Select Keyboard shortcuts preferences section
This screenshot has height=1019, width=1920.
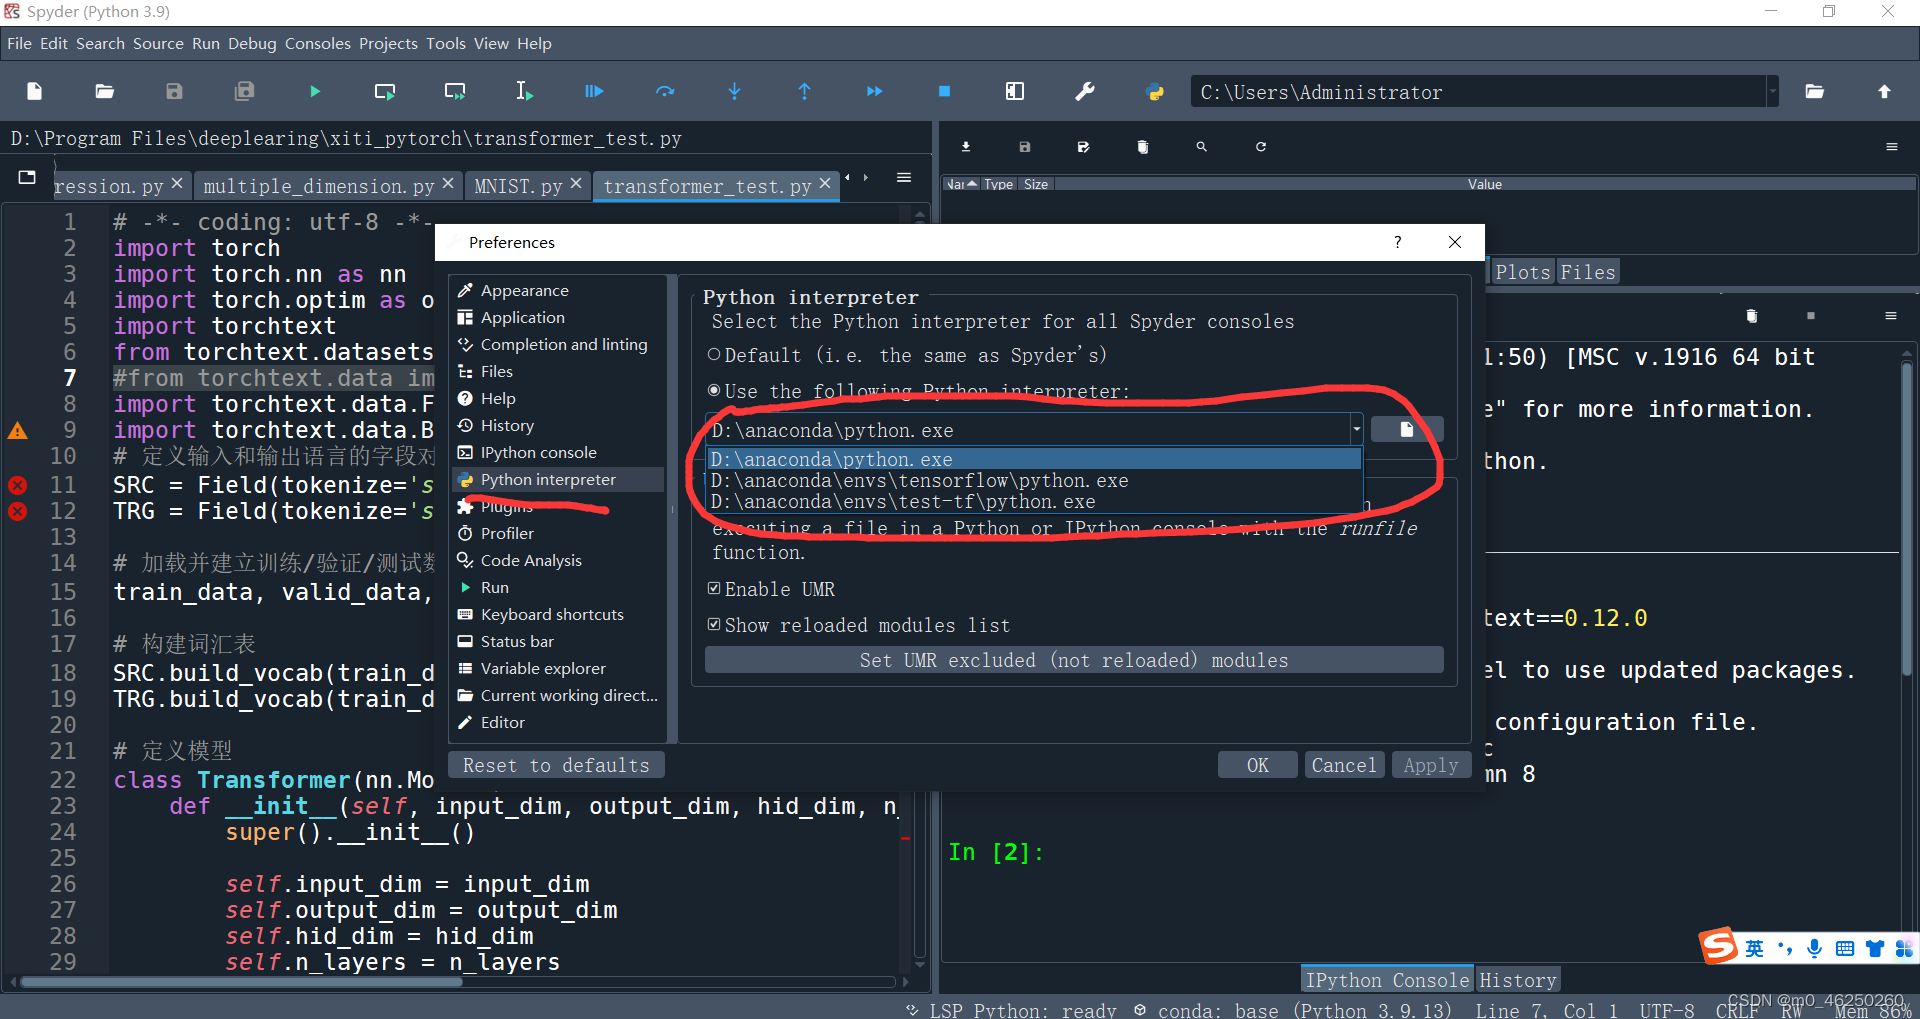556,614
